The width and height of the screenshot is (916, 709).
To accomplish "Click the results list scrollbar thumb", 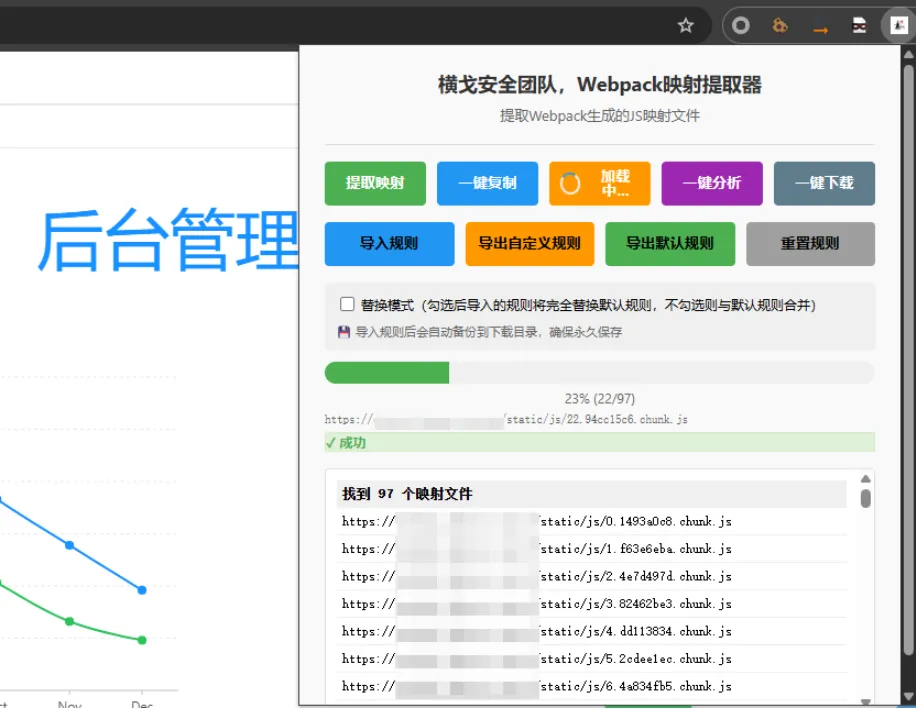I will click(866, 499).
